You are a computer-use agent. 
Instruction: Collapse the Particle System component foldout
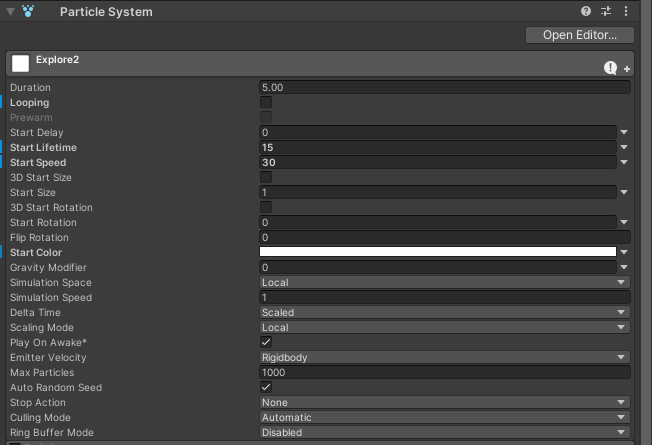coord(10,12)
